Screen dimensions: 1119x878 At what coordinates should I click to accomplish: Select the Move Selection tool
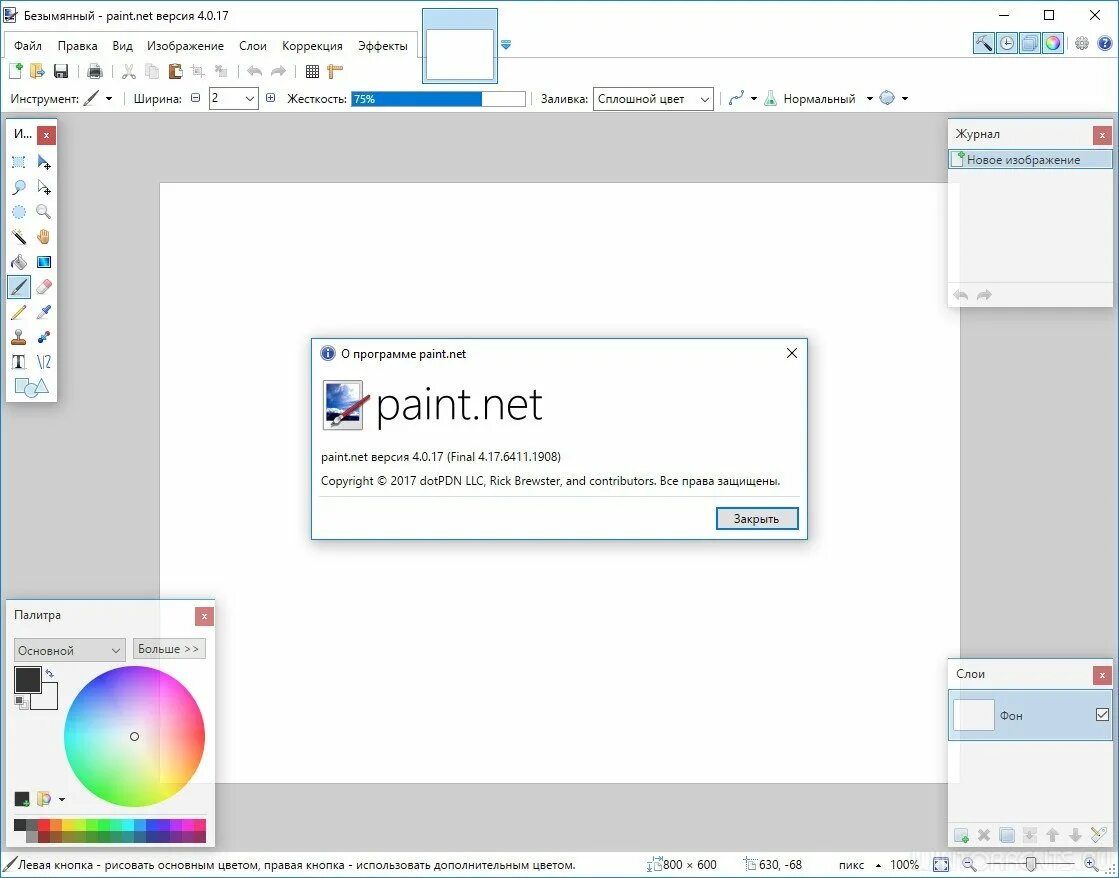pyautogui.click(x=44, y=187)
